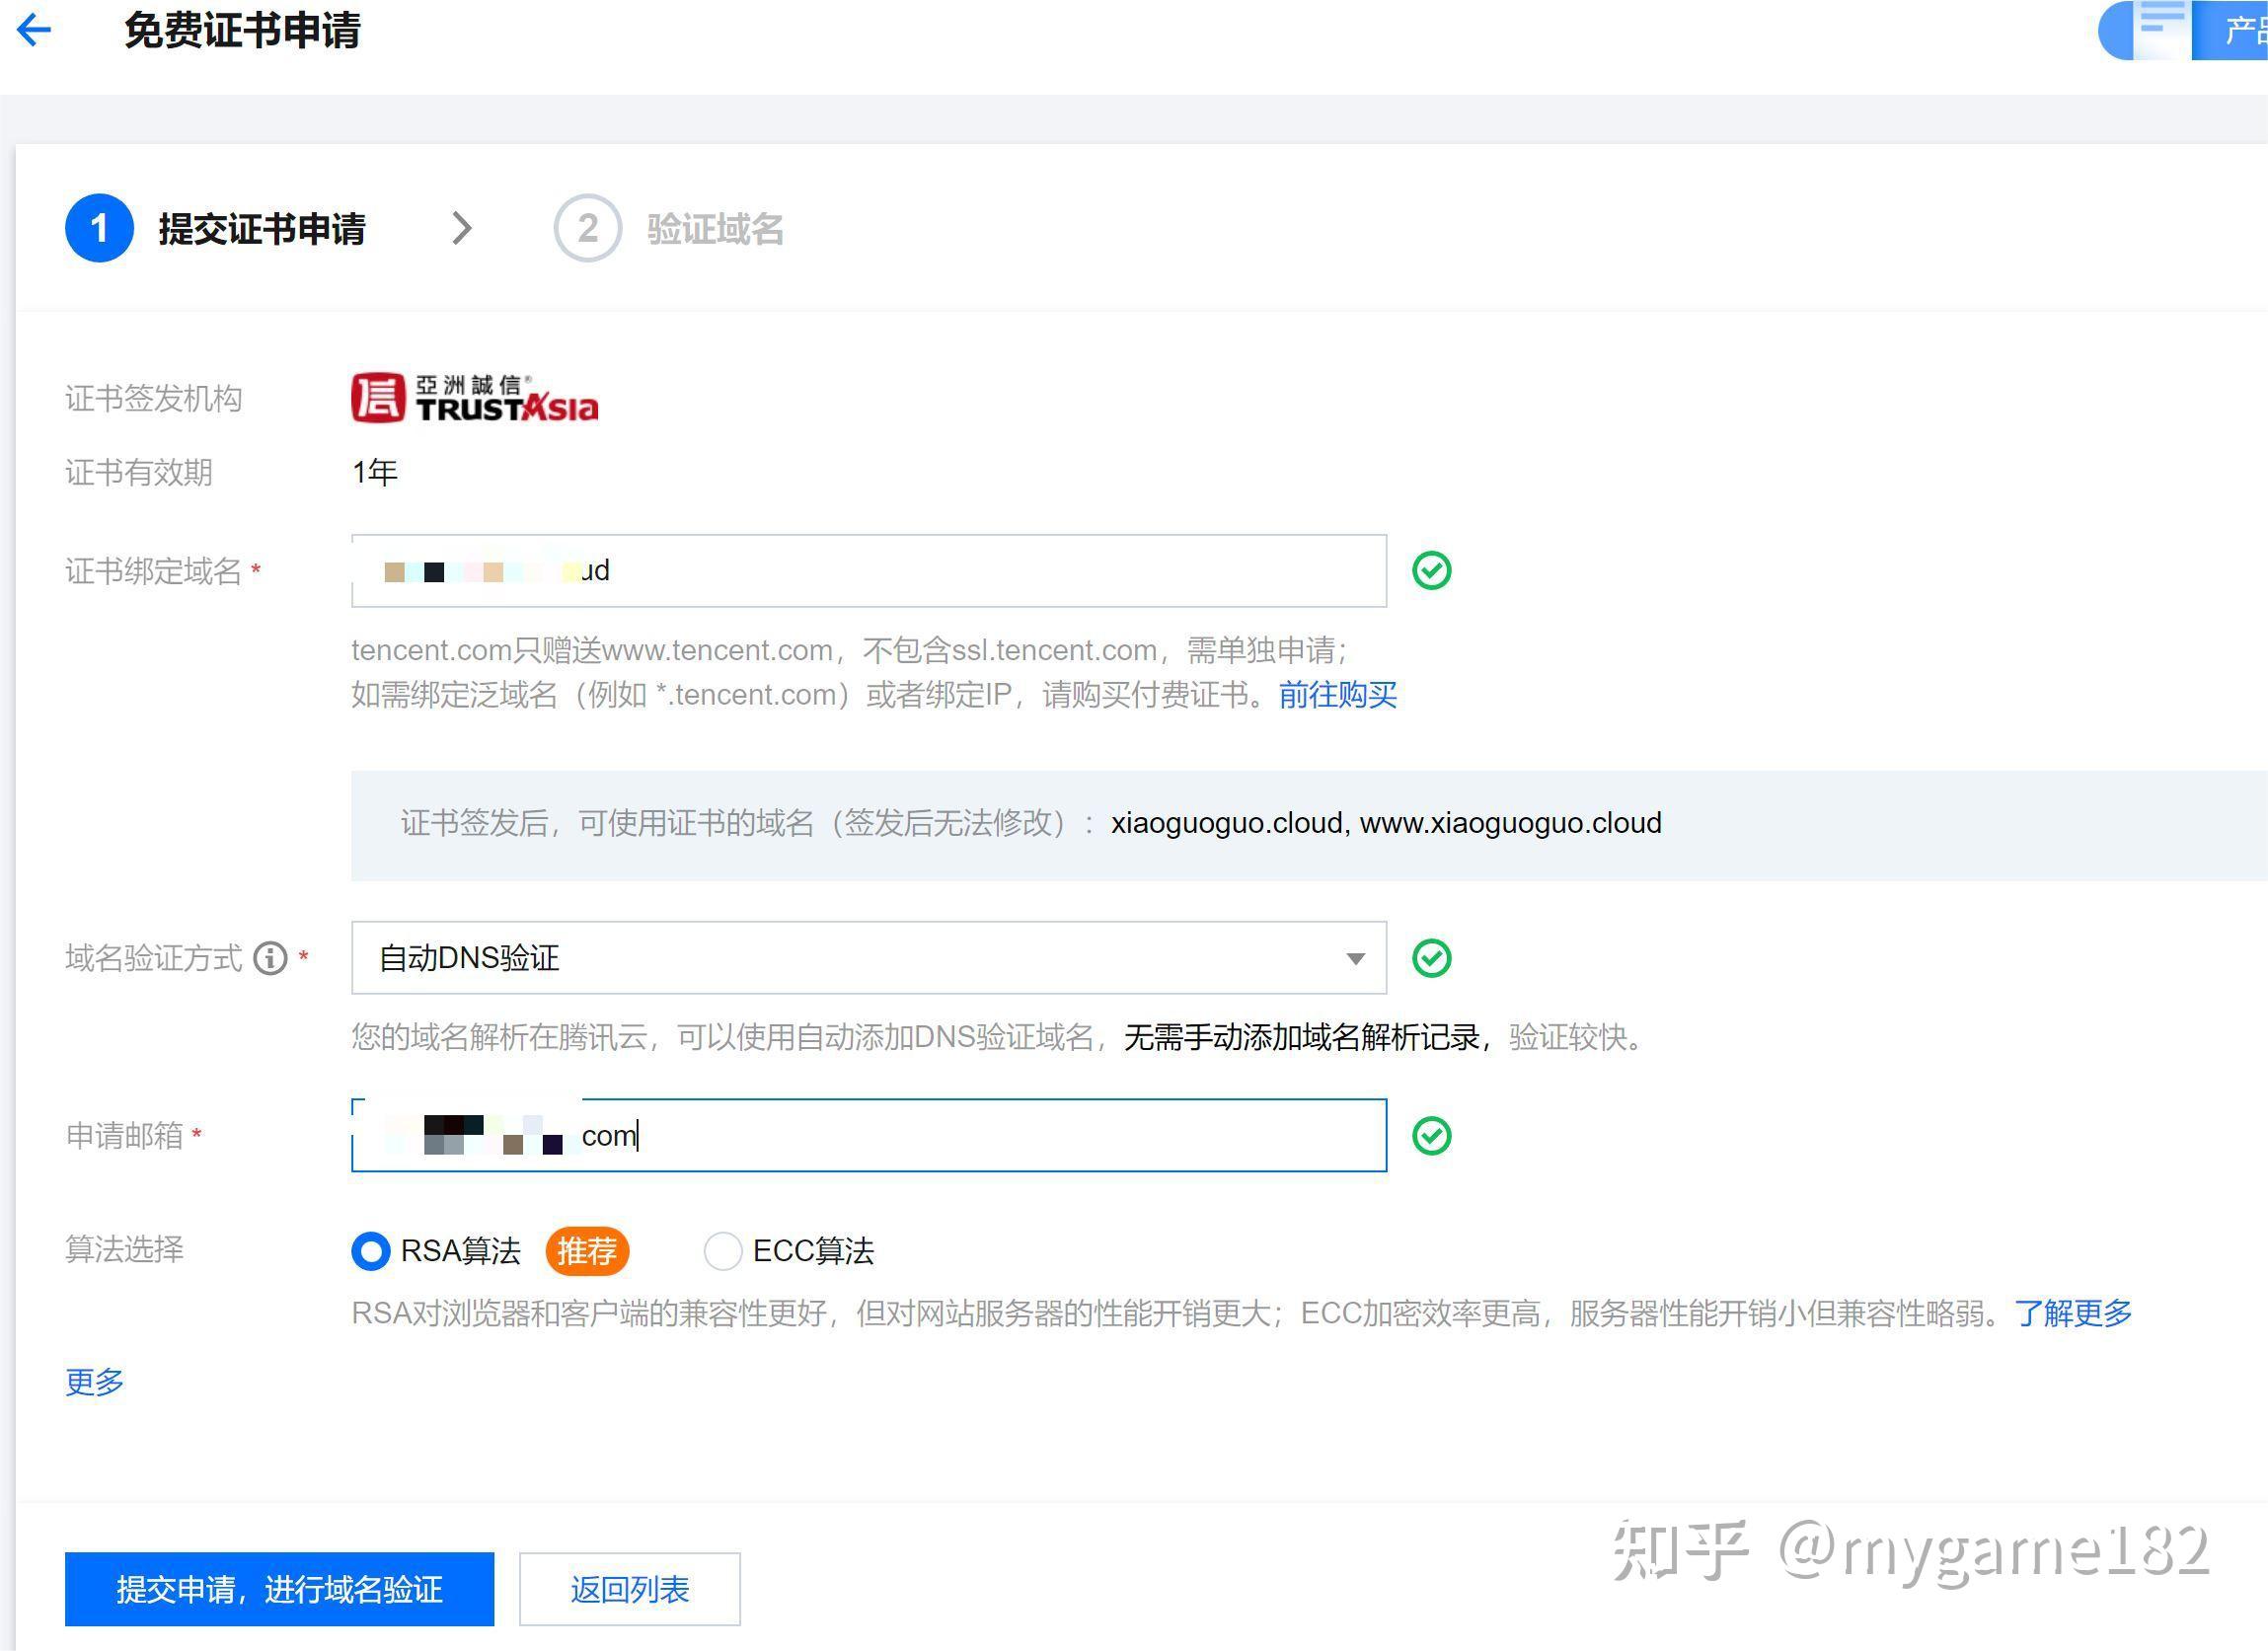2268x1651 pixels.
Task: Click the 了解更多 link about algorithms
Action: tap(2069, 1313)
